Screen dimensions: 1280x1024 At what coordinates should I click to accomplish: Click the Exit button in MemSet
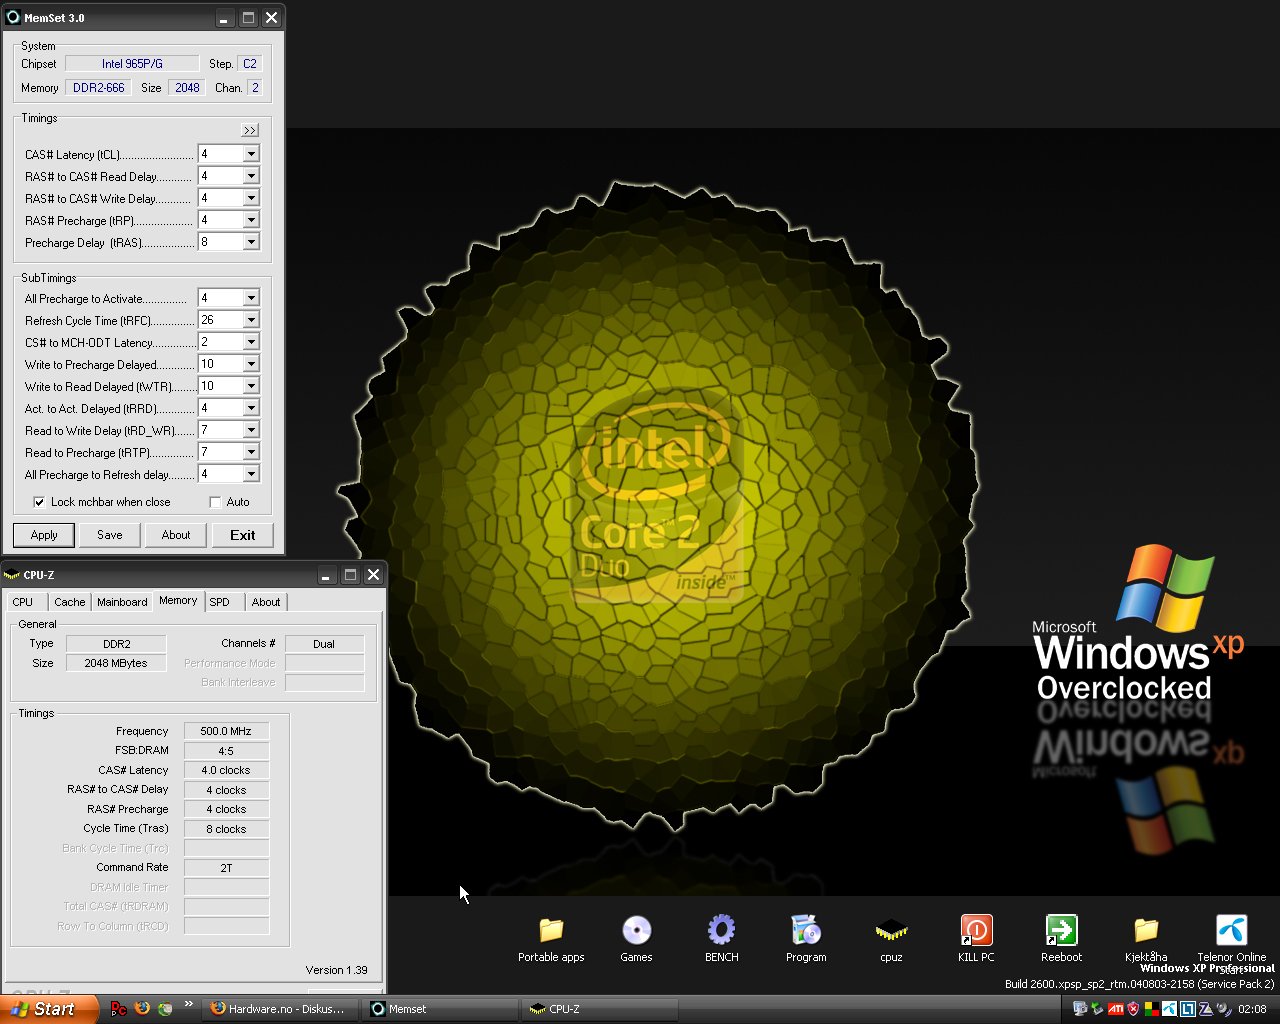(x=243, y=535)
